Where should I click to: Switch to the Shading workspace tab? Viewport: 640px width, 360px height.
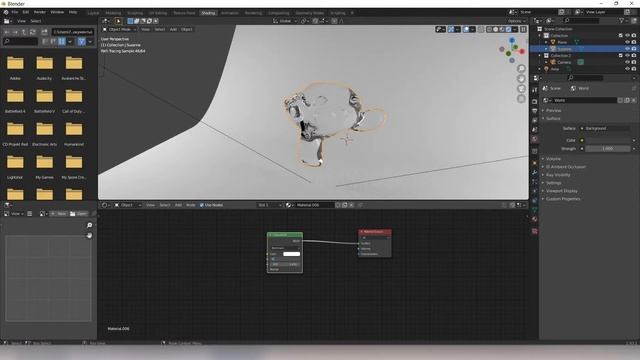208,13
